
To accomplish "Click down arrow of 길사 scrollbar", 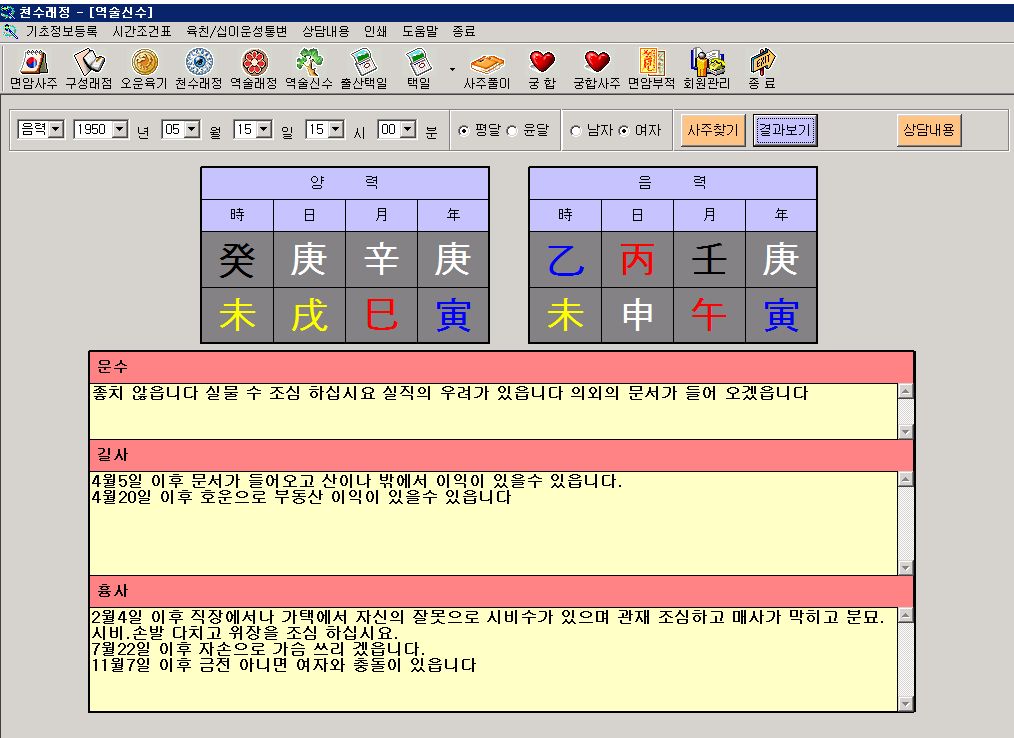I will [x=905, y=568].
